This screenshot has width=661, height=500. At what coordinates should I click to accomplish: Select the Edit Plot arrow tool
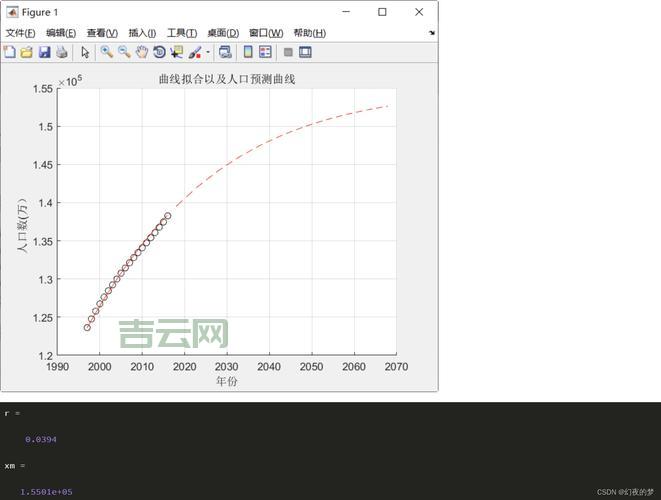coord(85,52)
